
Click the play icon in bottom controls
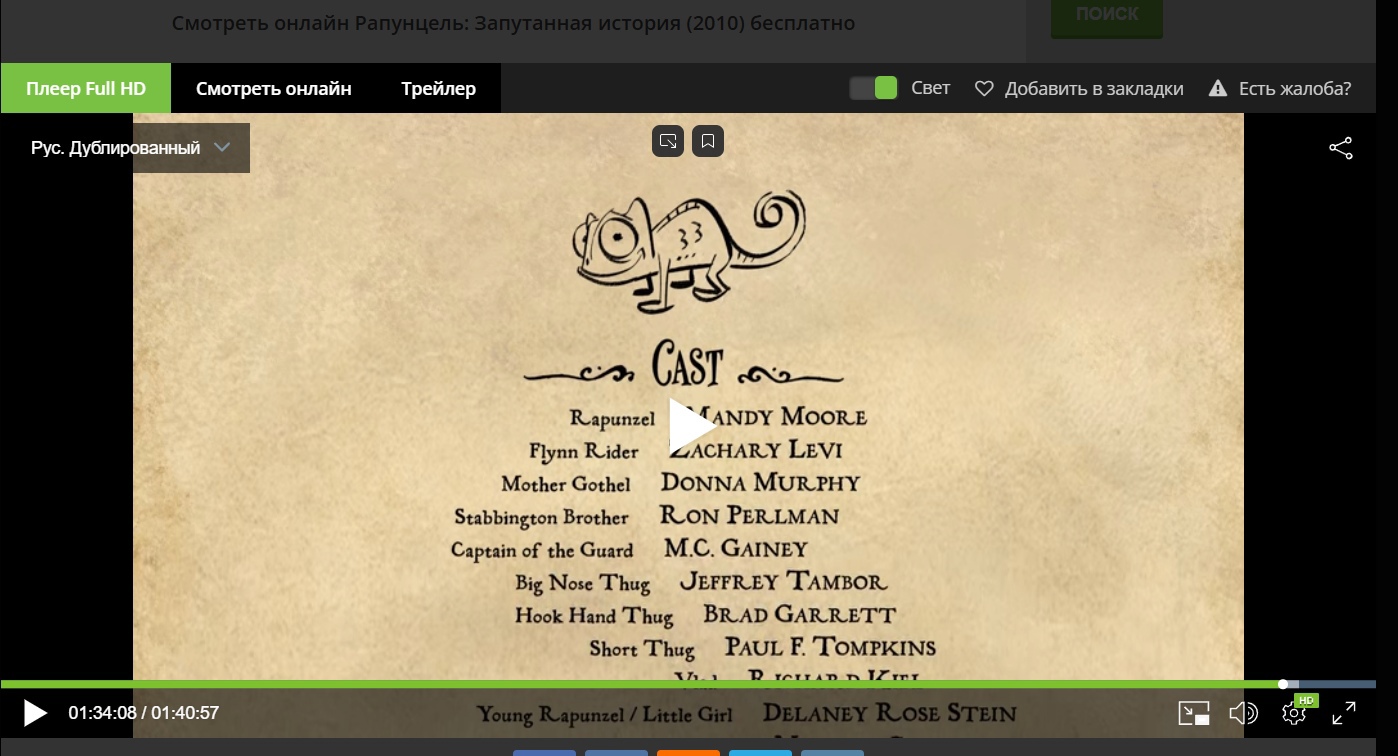(35, 713)
